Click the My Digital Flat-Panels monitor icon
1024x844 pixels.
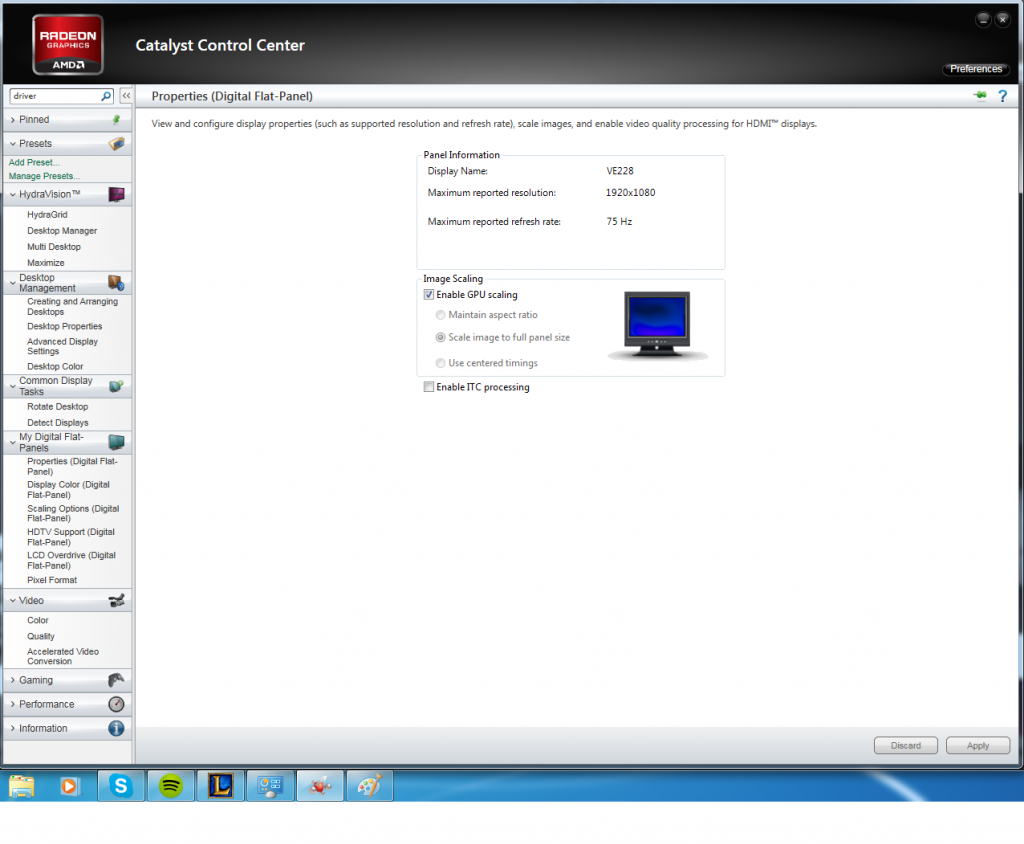116,442
